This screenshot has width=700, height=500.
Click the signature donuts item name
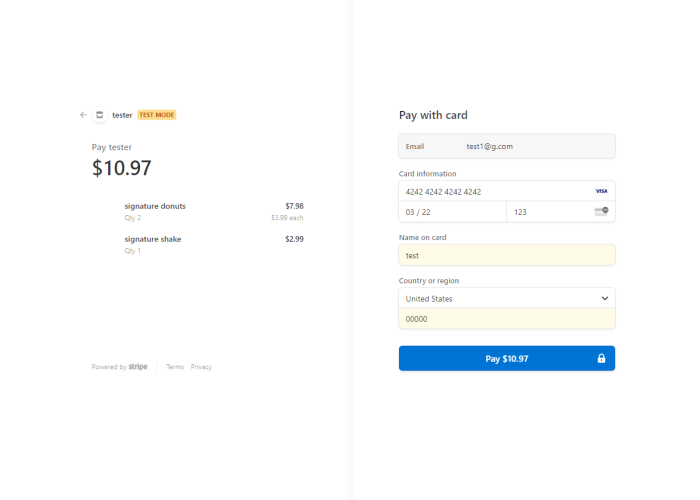[155, 206]
